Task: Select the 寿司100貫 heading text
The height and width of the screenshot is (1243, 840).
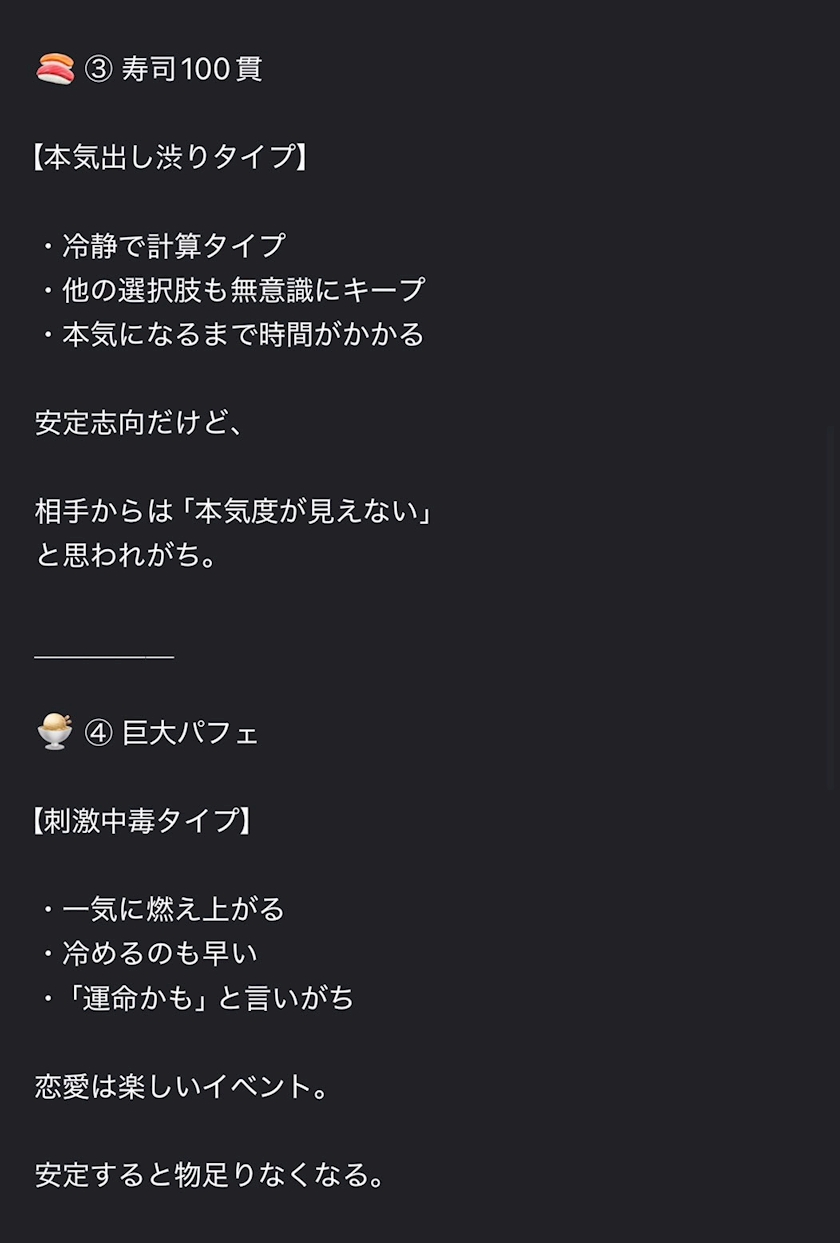Action: tap(192, 69)
